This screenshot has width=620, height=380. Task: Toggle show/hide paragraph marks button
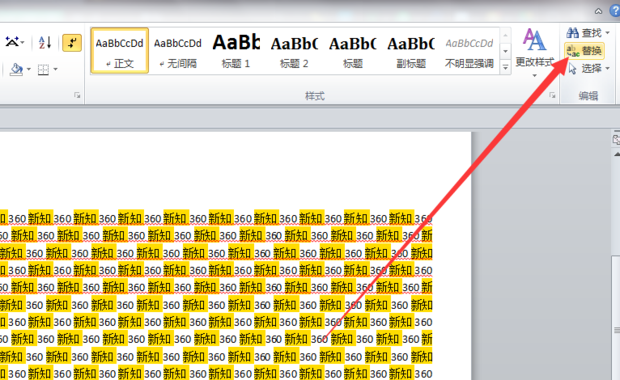point(72,43)
